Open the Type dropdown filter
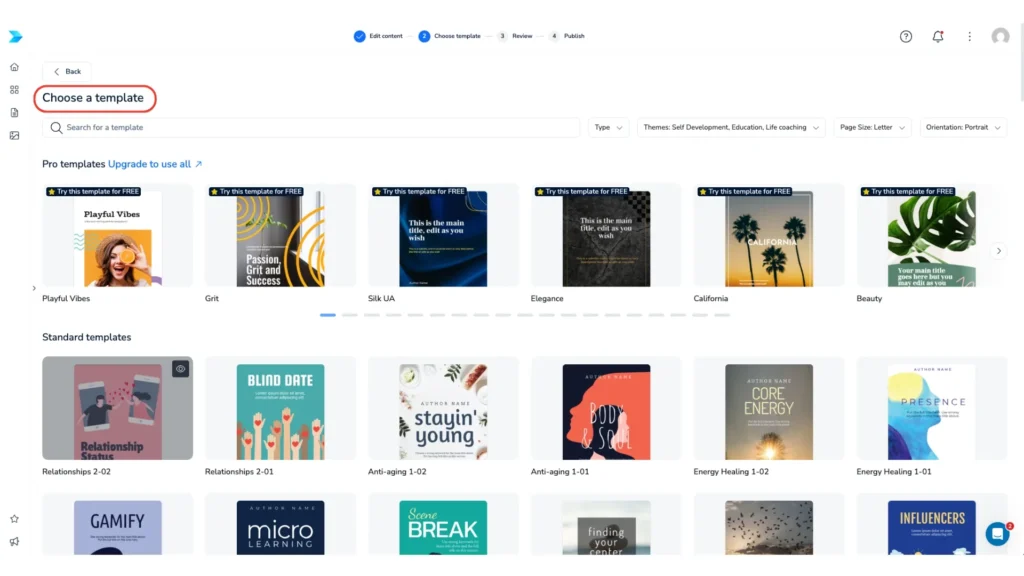Viewport: 1024px width, 576px height. click(608, 127)
